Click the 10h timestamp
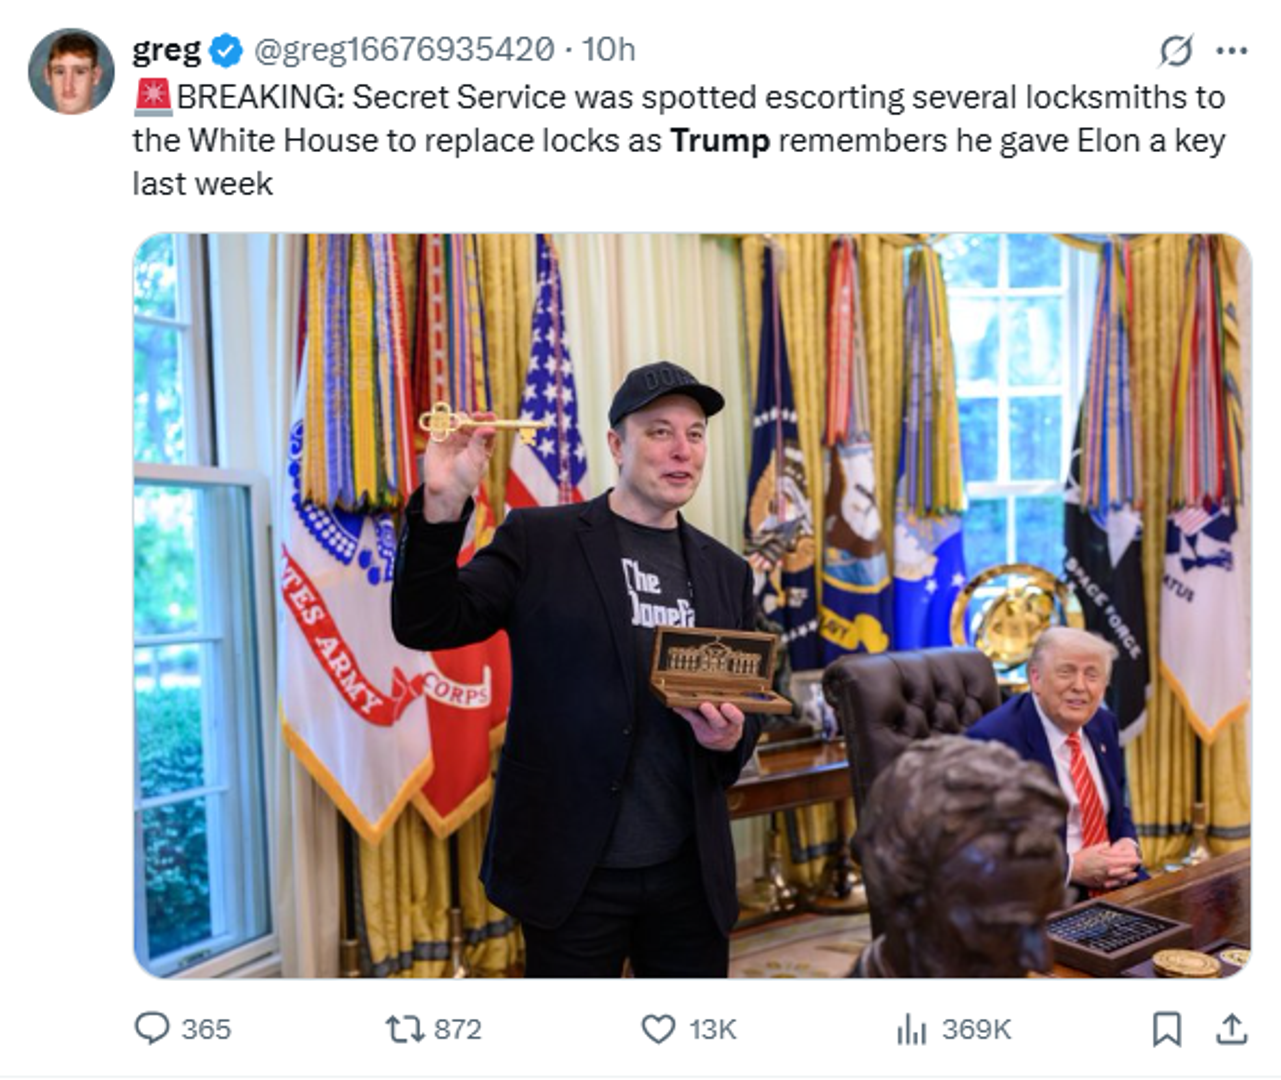This screenshot has width=1281, height=1080. click(608, 49)
